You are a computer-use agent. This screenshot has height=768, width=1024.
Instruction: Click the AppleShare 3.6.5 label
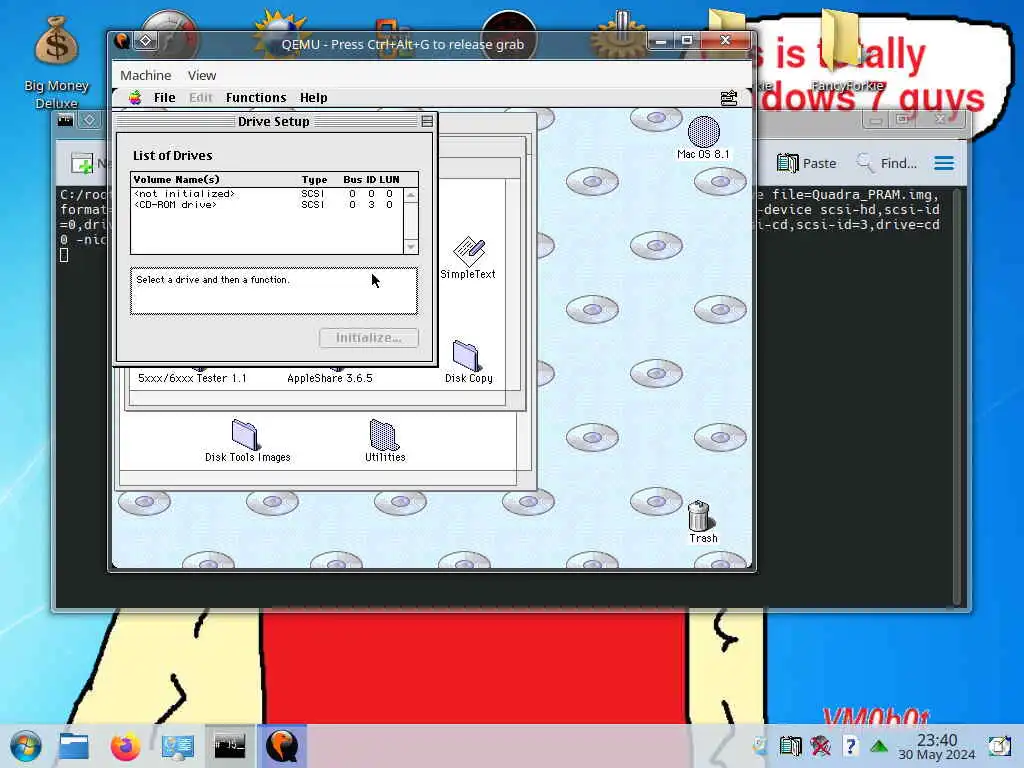pyautogui.click(x=330, y=378)
